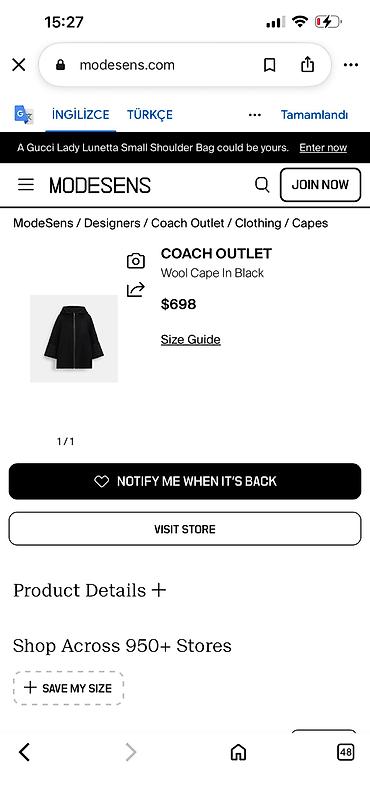This screenshot has height=800, width=370.
Task: Tap the search magnifier icon
Action: pyautogui.click(x=262, y=185)
